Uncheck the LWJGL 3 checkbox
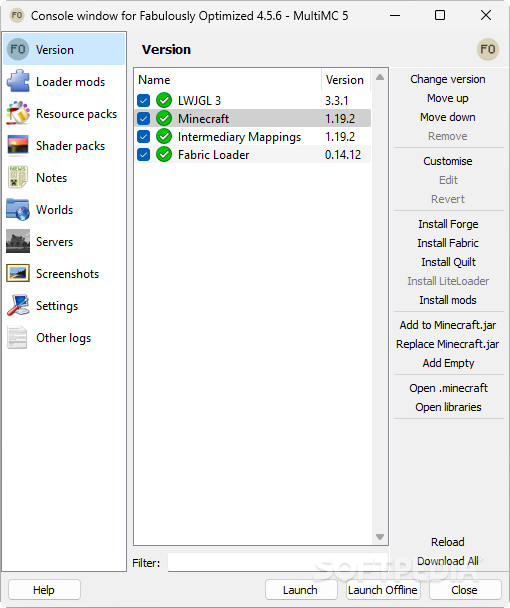Image resolution: width=510 pixels, height=608 pixels. click(143, 100)
